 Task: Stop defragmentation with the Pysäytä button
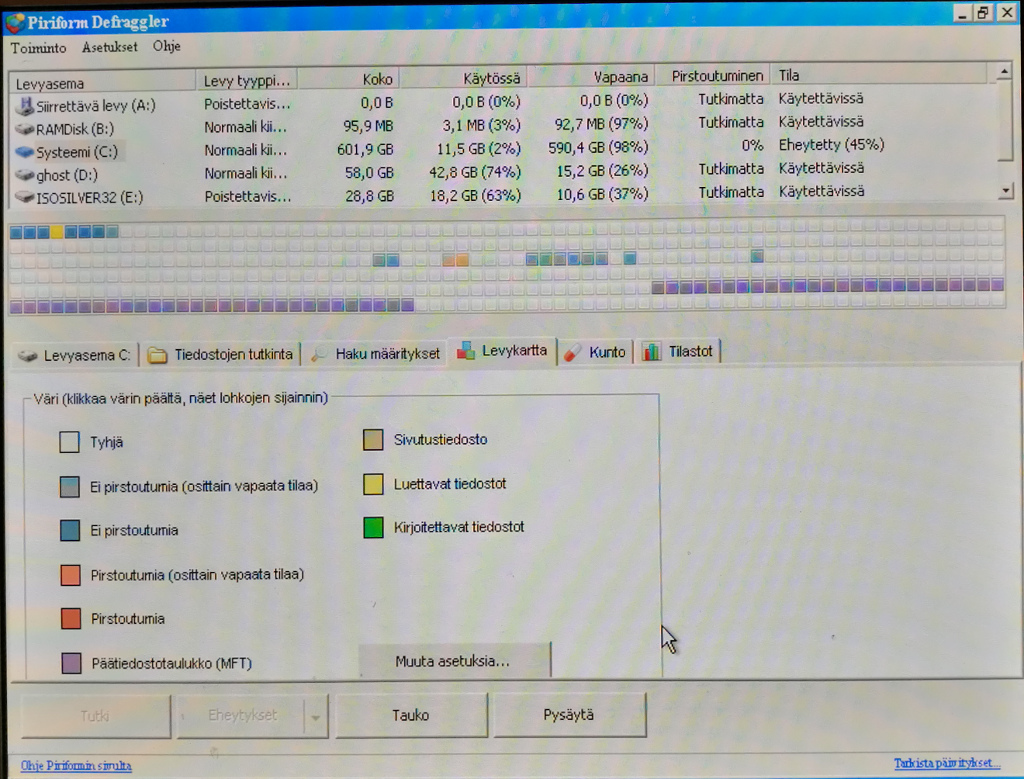(569, 715)
